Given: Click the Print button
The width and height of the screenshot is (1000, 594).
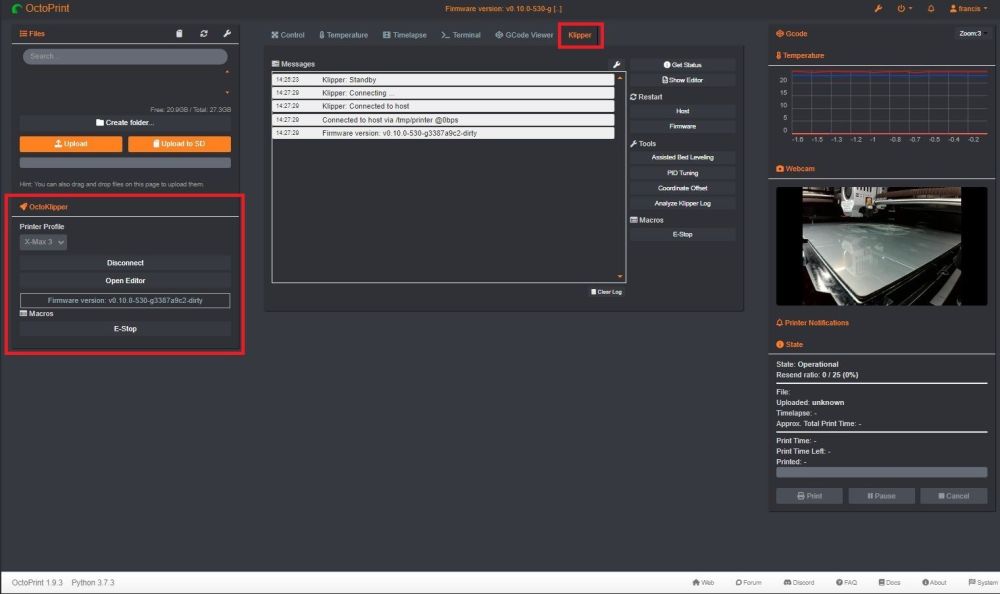Looking at the screenshot, I should tap(809, 496).
